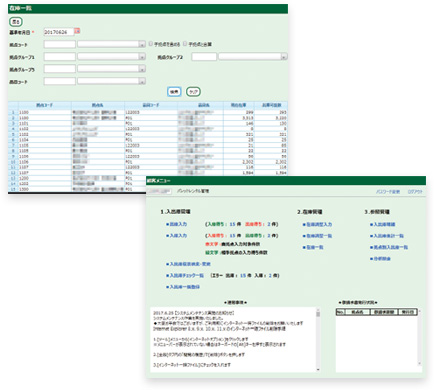Click the 戻る back button in inventory list window
This screenshot has height=390, width=434.
click(x=16, y=22)
